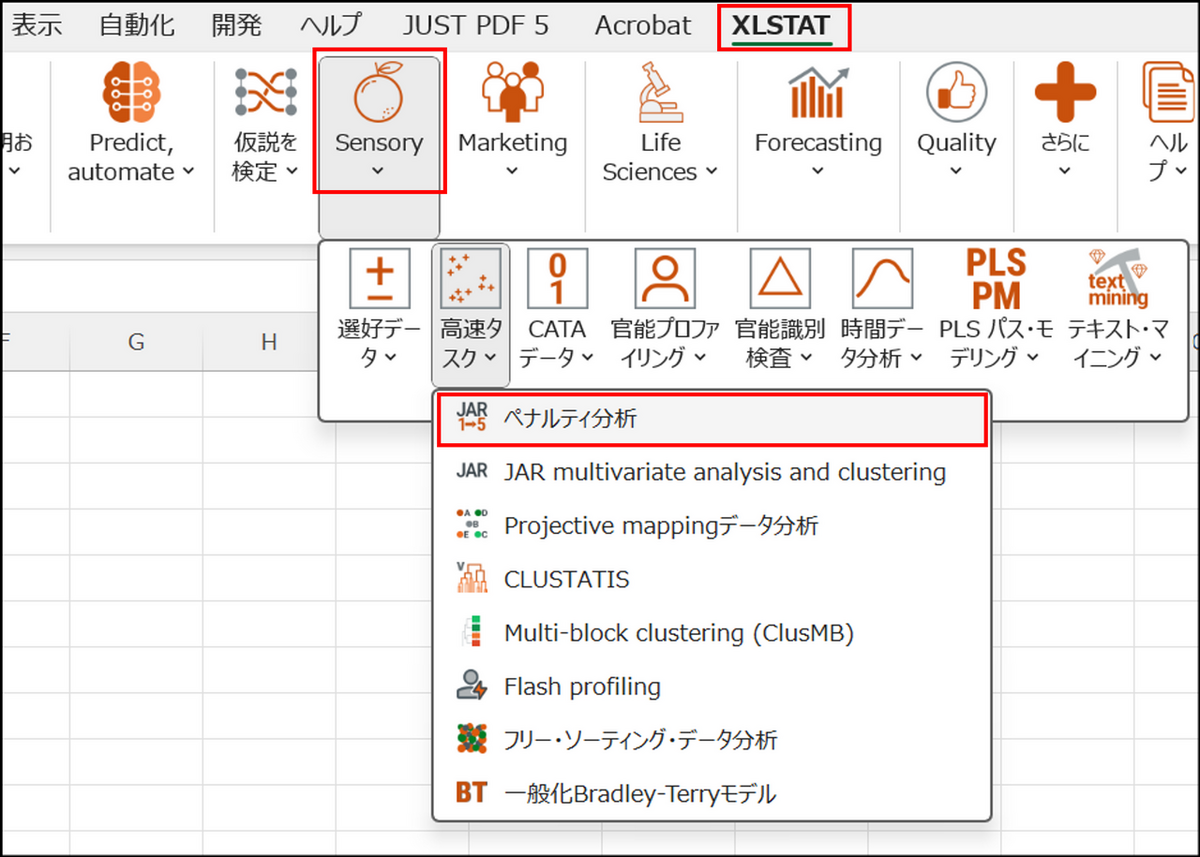This screenshot has width=1200, height=857.
Task: Open the Acrobat ribbon tab
Action: point(642,26)
